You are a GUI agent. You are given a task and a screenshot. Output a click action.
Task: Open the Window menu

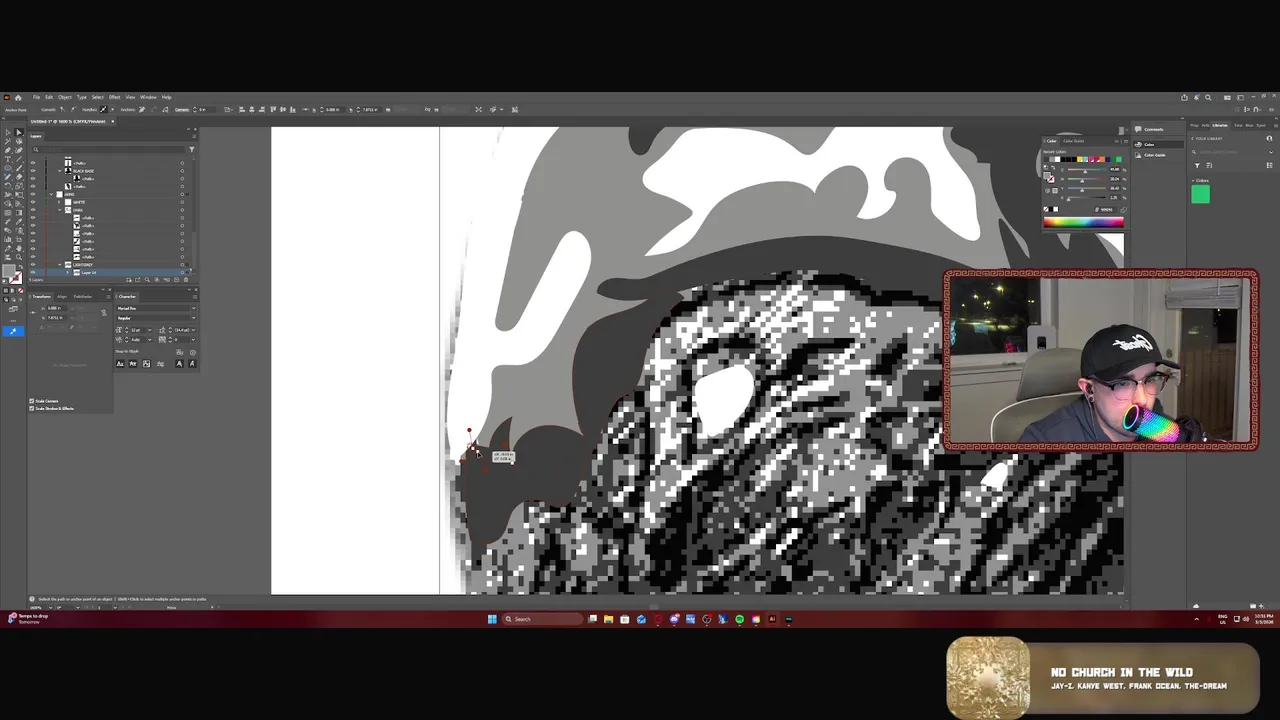click(x=148, y=97)
